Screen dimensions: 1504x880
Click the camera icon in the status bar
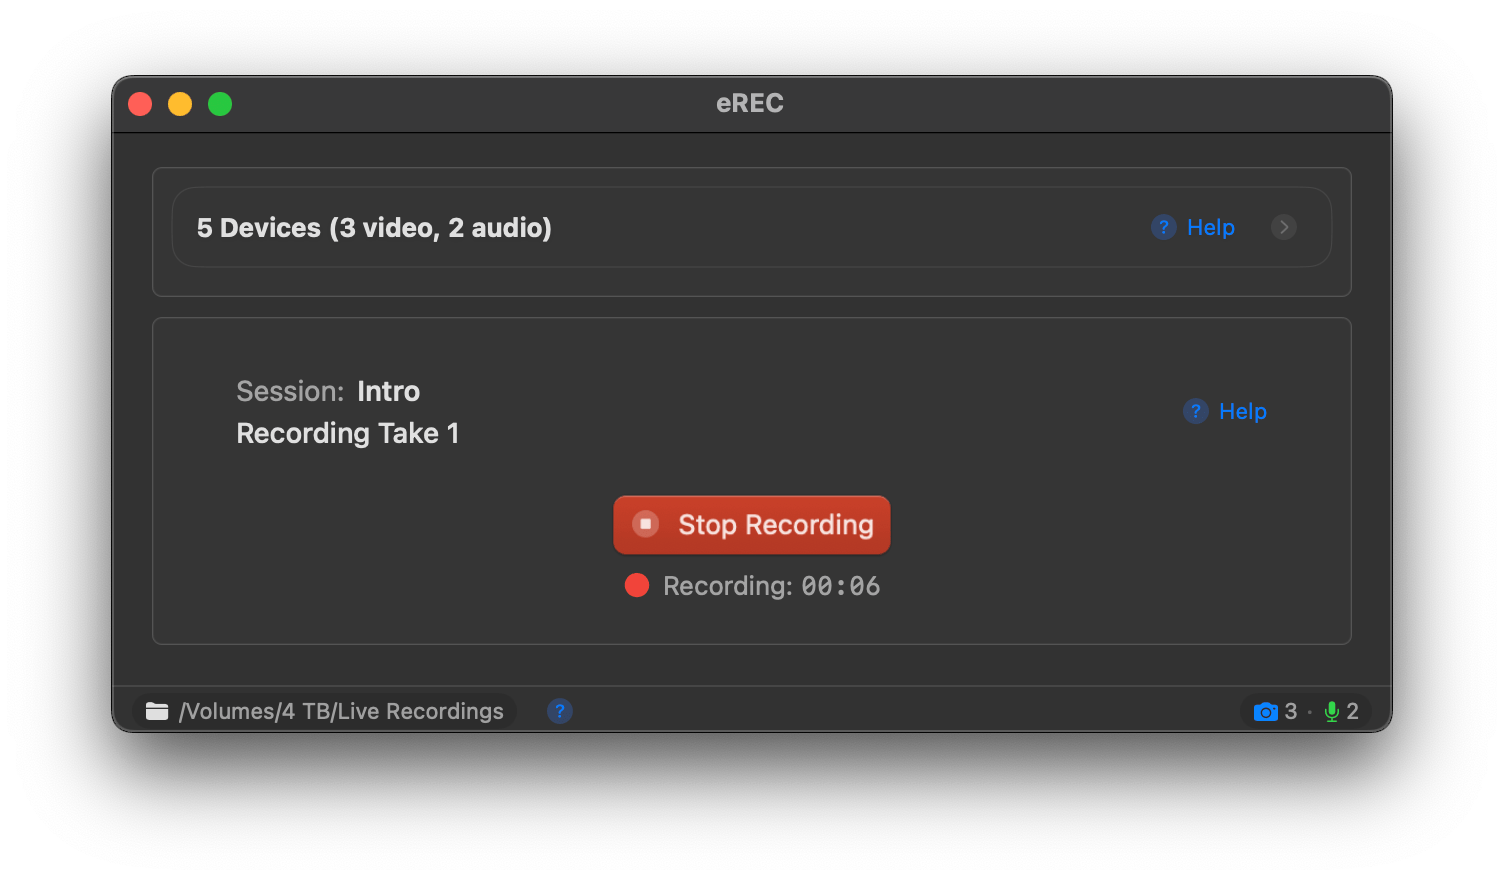1265,711
